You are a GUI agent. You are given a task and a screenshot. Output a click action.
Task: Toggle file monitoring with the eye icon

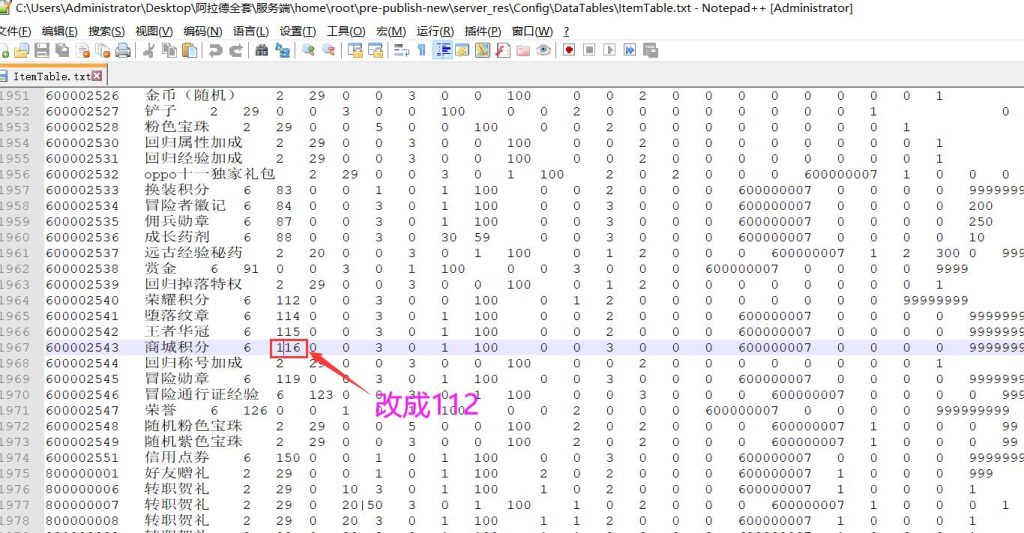543,50
